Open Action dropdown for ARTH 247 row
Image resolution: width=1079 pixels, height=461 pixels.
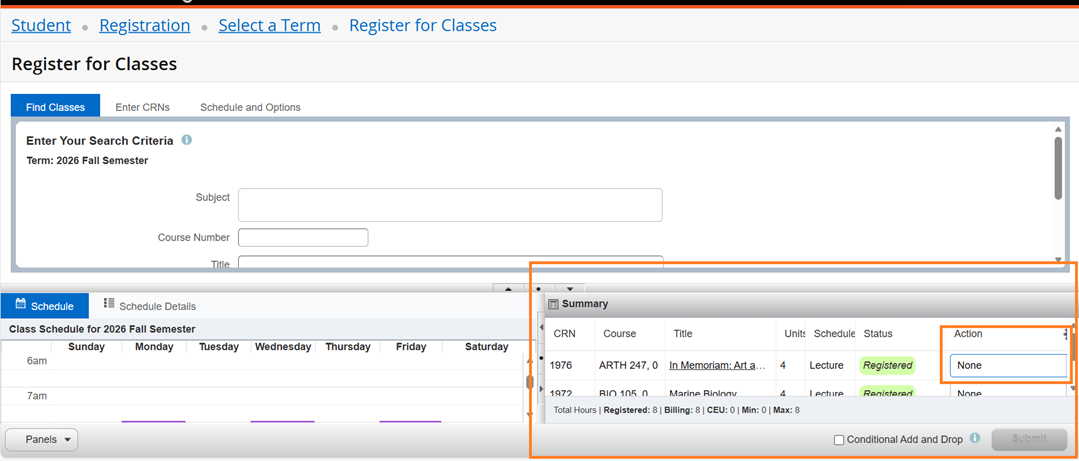pos(1008,365)
